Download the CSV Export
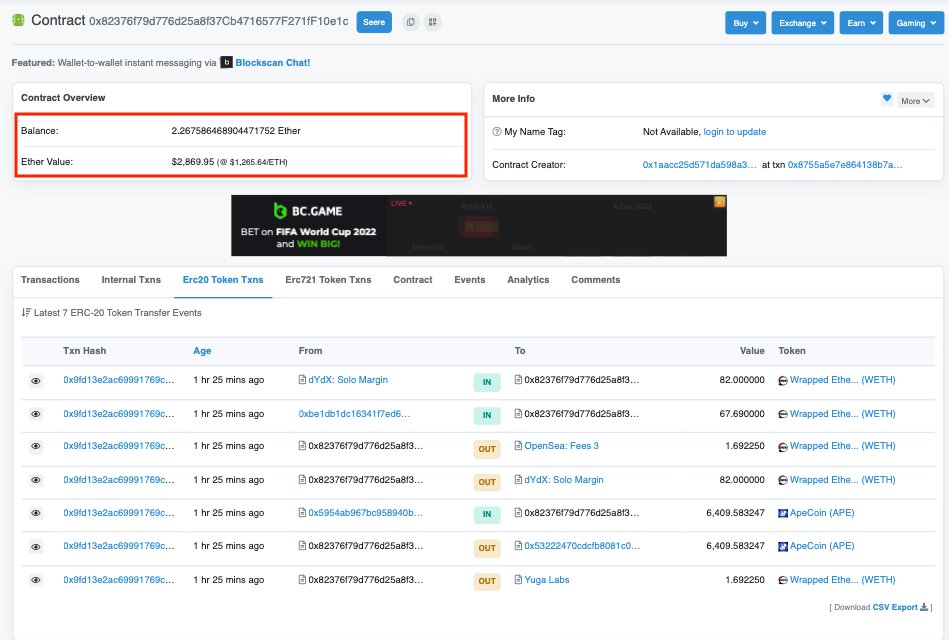 point(895,607)
